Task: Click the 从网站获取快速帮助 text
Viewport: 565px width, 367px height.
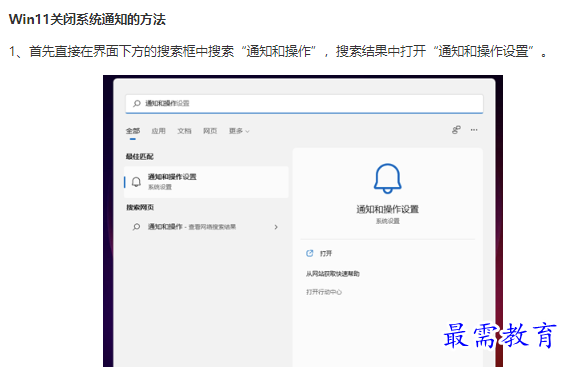Action: tap(333, 274)
